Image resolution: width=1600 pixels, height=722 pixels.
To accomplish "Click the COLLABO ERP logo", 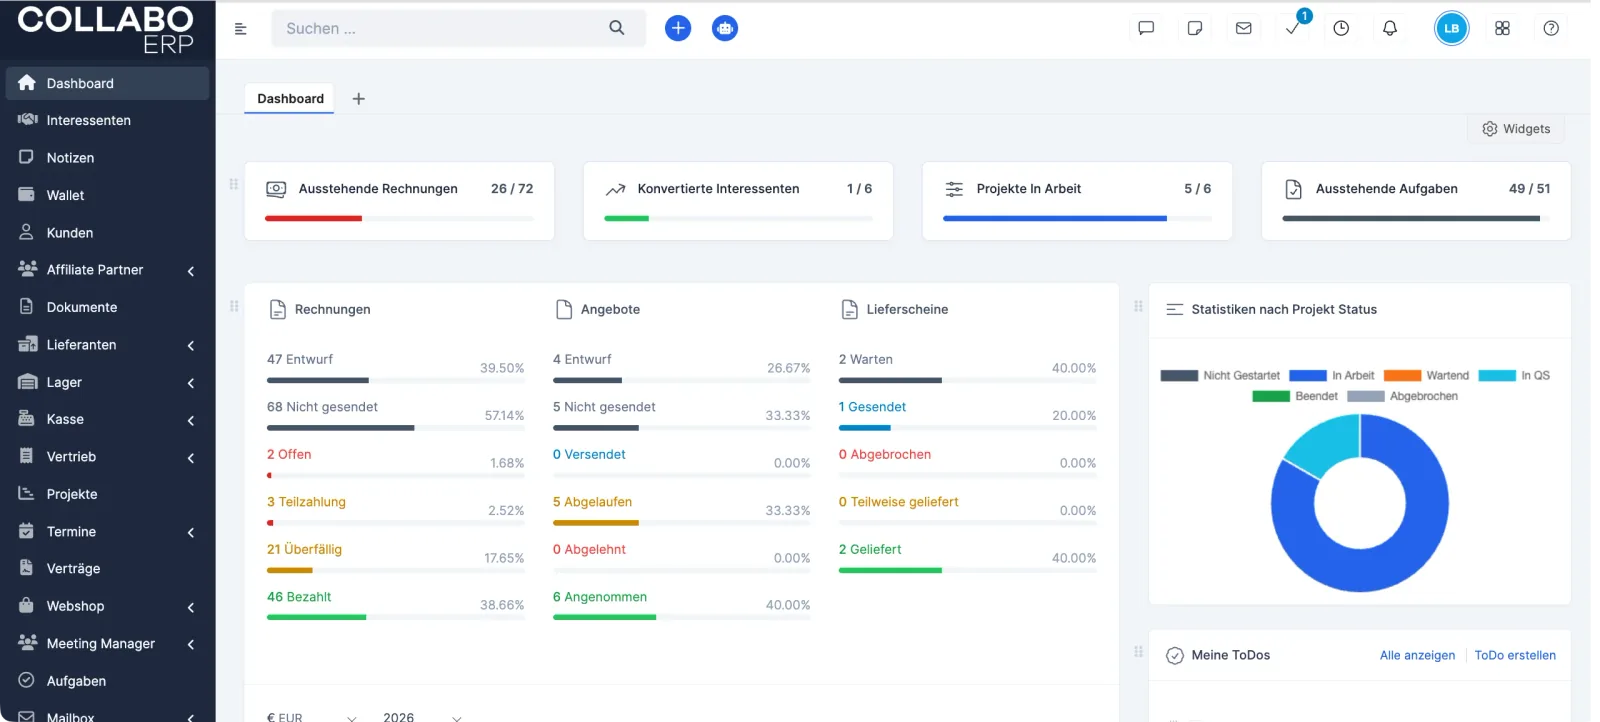I will [106, 29].
